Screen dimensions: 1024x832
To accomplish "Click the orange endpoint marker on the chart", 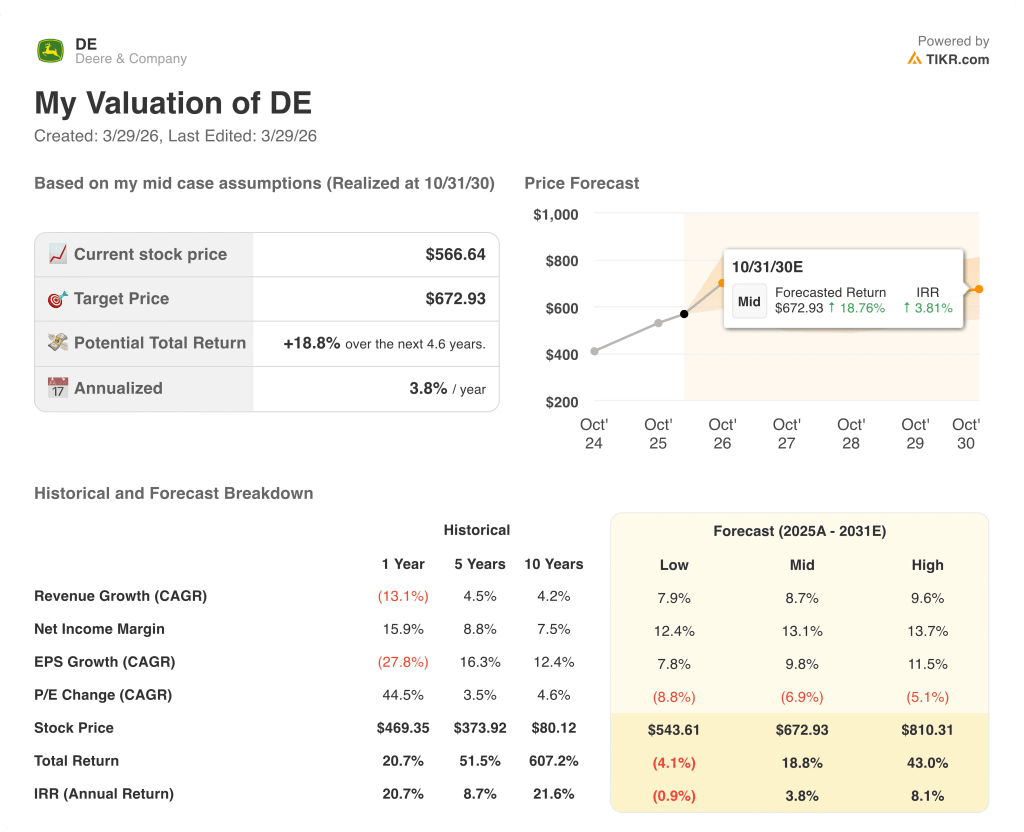I will (x=978, y=290).
